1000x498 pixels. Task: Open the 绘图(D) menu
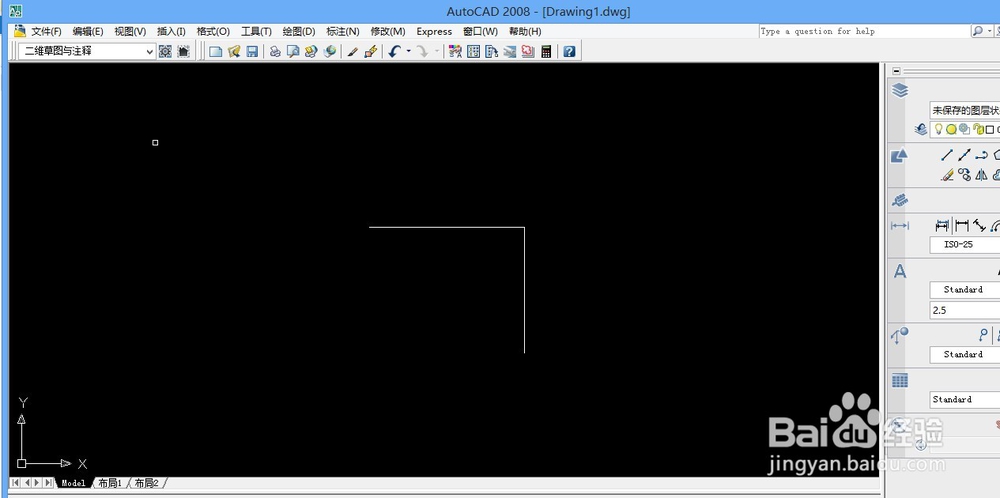click(x=299, y=31)
